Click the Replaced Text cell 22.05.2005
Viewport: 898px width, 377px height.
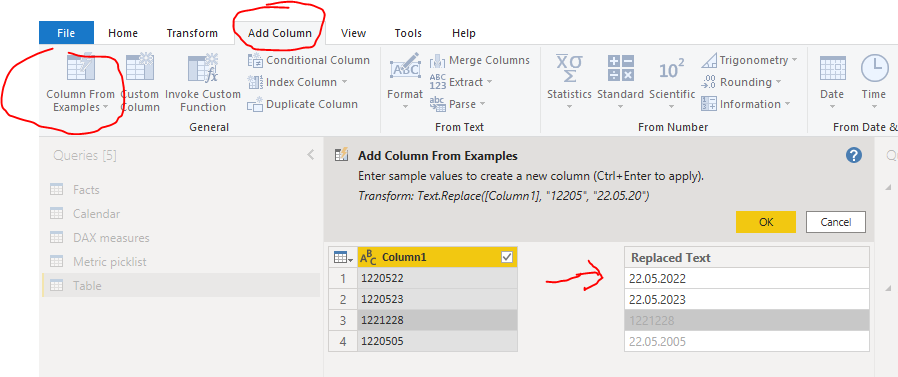tap(747, 341)
